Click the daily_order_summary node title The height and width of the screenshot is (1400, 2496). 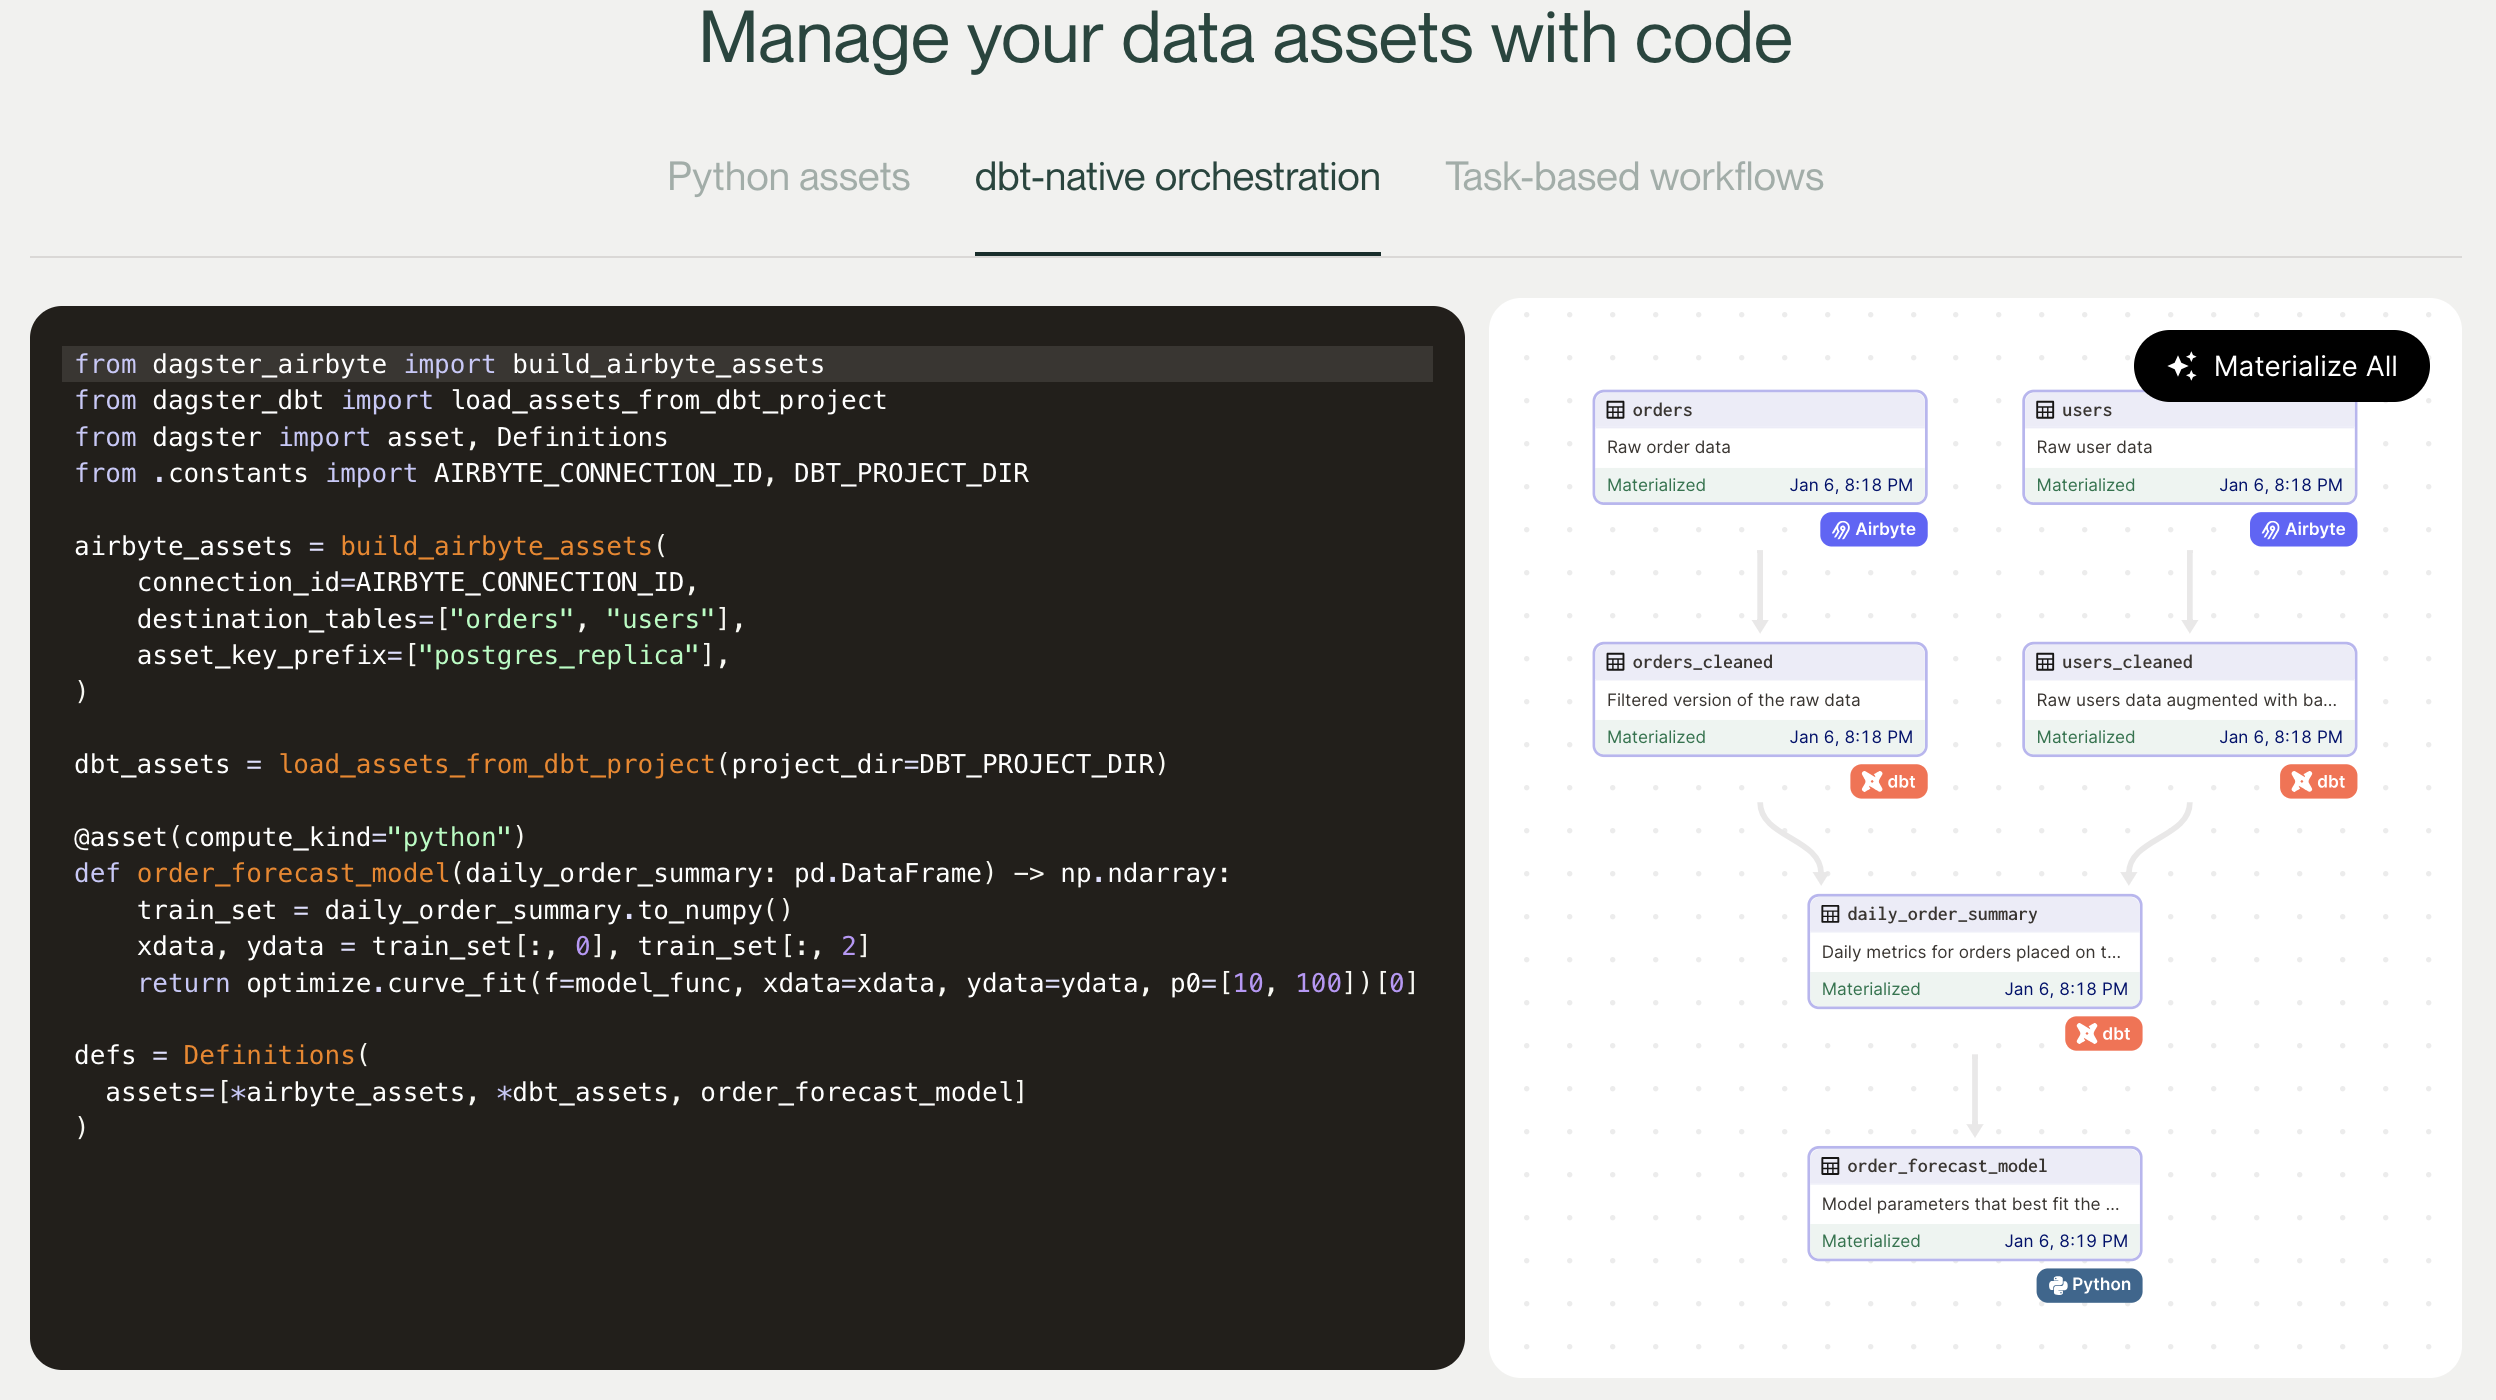tap(1941, 914)
